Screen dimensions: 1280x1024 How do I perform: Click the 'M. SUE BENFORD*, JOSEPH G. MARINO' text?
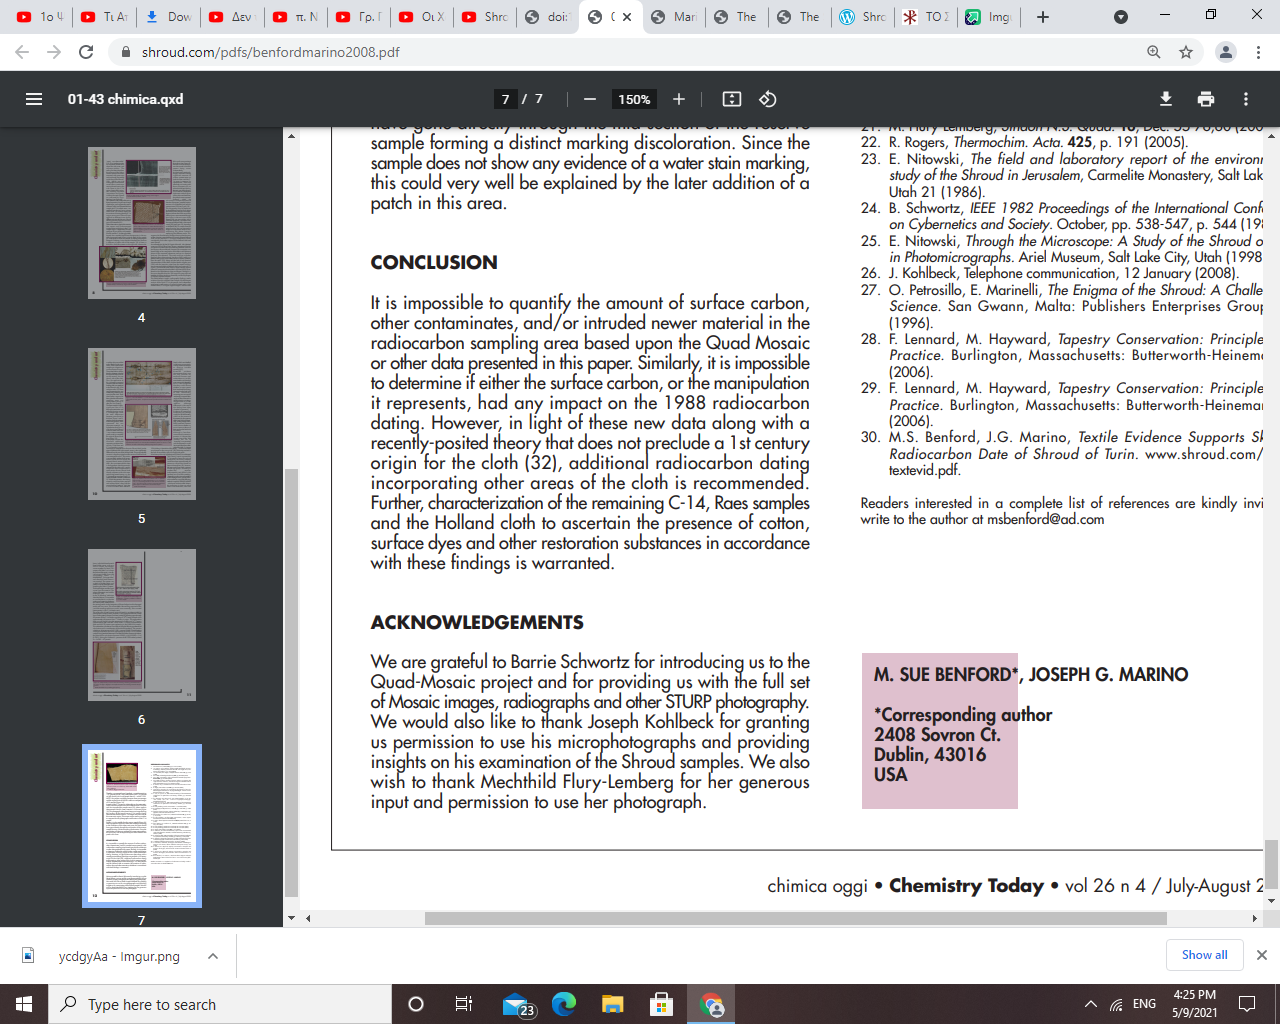[x=1031, y=675]
